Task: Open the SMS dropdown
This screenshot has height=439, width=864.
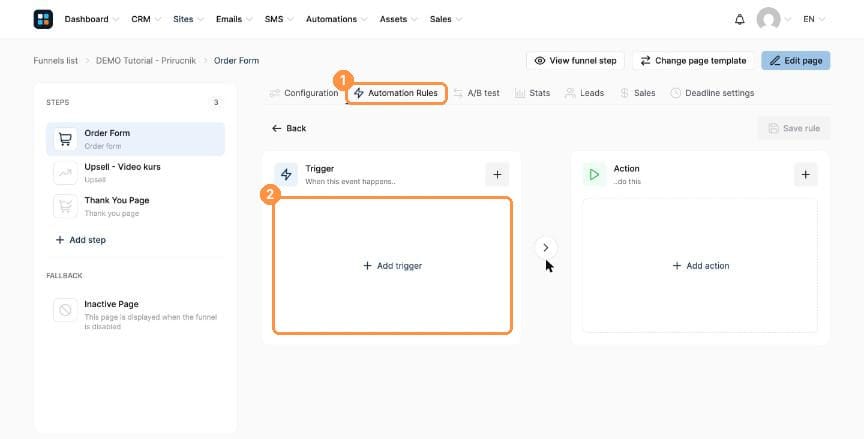Action: (x=279, y=19)
